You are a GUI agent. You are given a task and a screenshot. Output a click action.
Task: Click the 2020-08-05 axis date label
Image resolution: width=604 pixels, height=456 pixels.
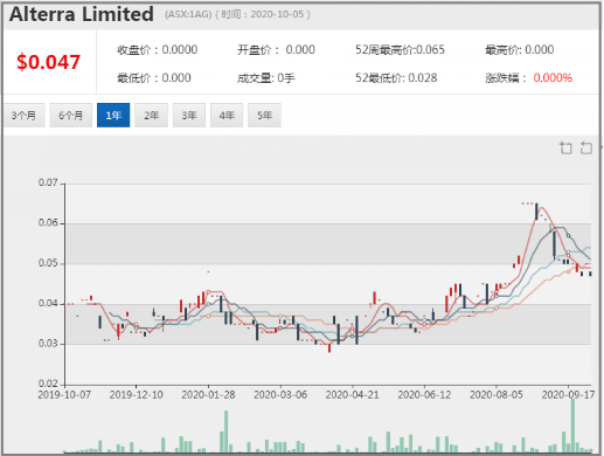tap(497, 395)
